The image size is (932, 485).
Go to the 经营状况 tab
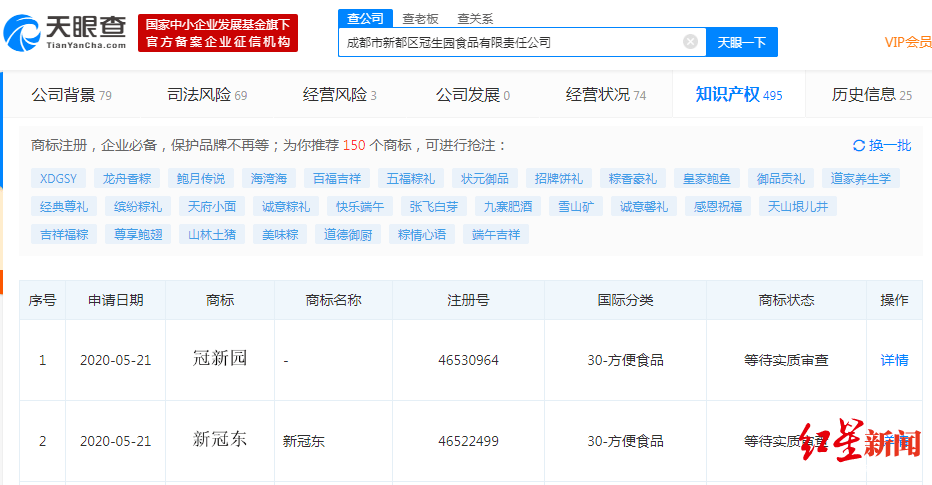click(x=606, y=95)
